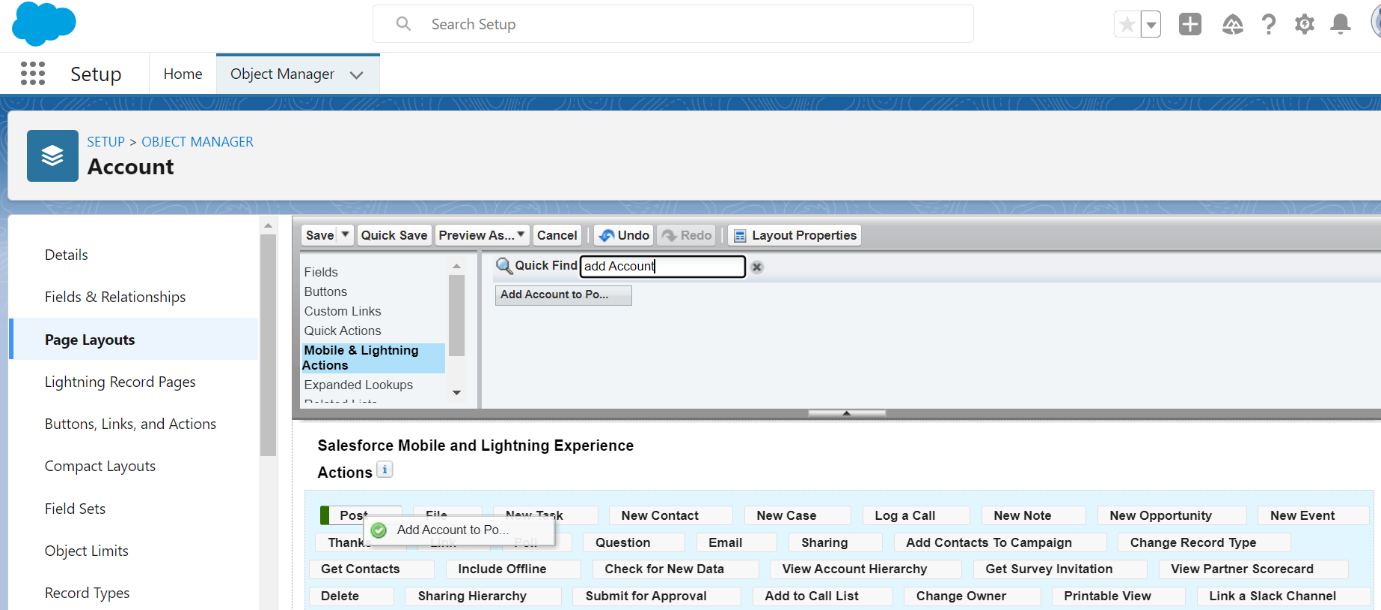Click the palette list scroll-down arrow
This screenshot has width=1381, height=610.
pos(457,393)
